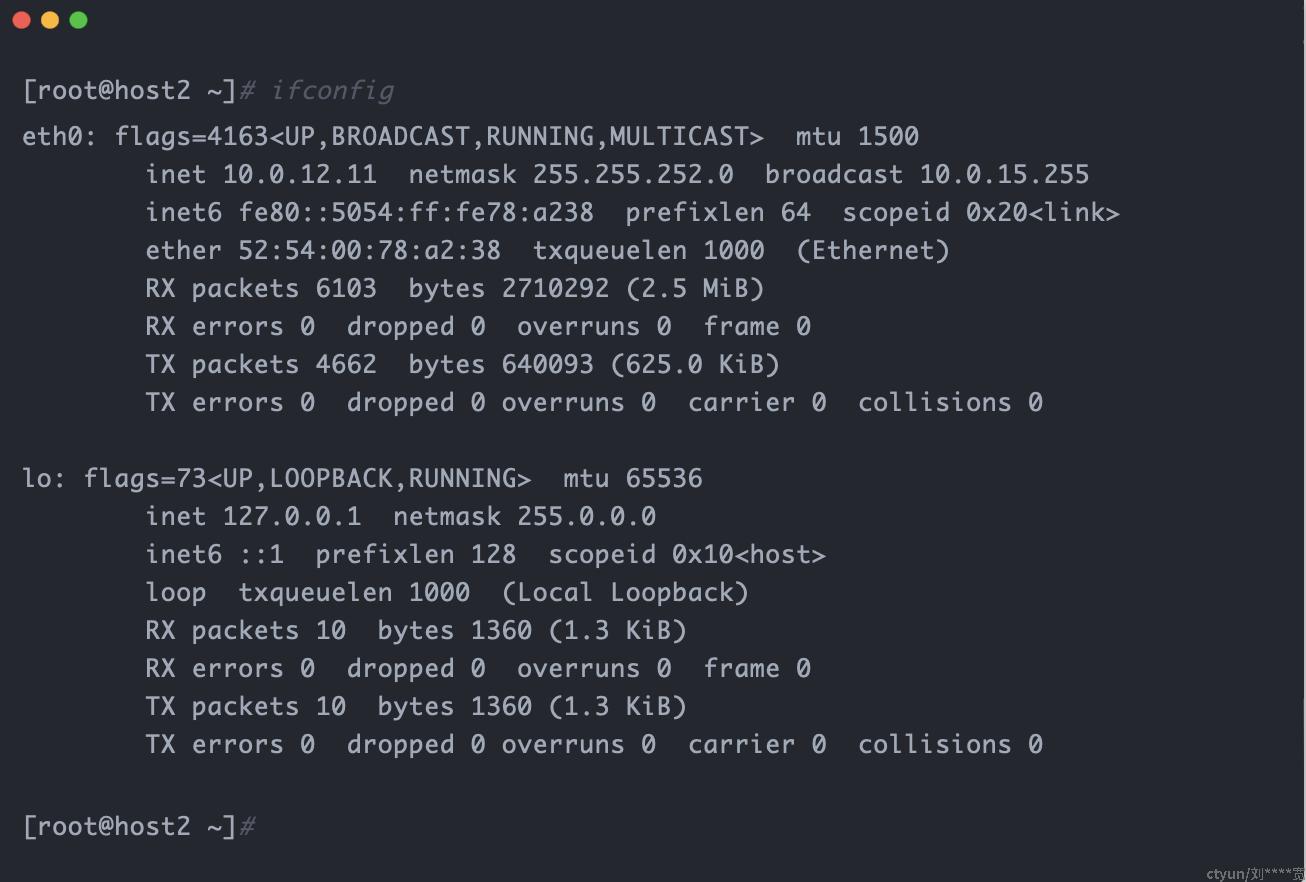Click the scopeid 0x10<host> text
Viewport: 1306px width, 882px height.
tap(687, 554)
